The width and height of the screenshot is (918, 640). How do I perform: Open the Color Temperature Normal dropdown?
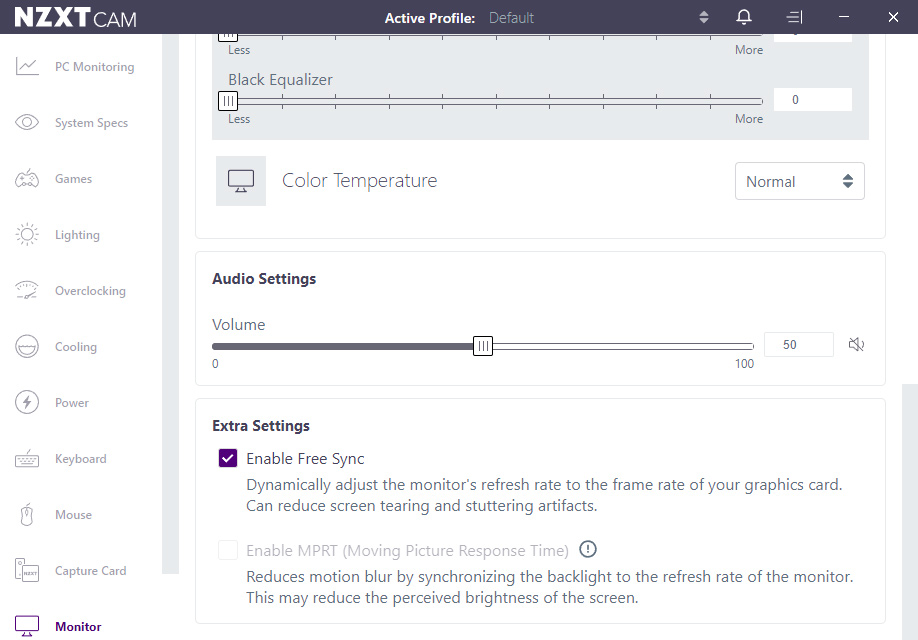tap(799, 182)
